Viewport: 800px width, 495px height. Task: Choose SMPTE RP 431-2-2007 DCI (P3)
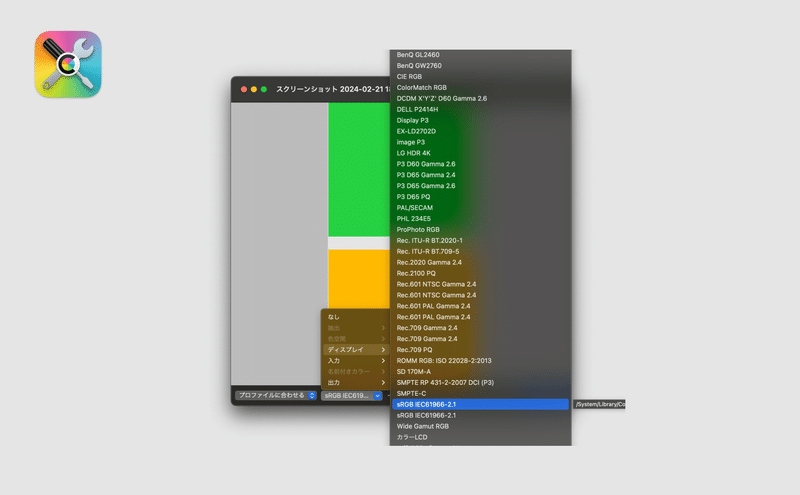[x=481, y=383]
